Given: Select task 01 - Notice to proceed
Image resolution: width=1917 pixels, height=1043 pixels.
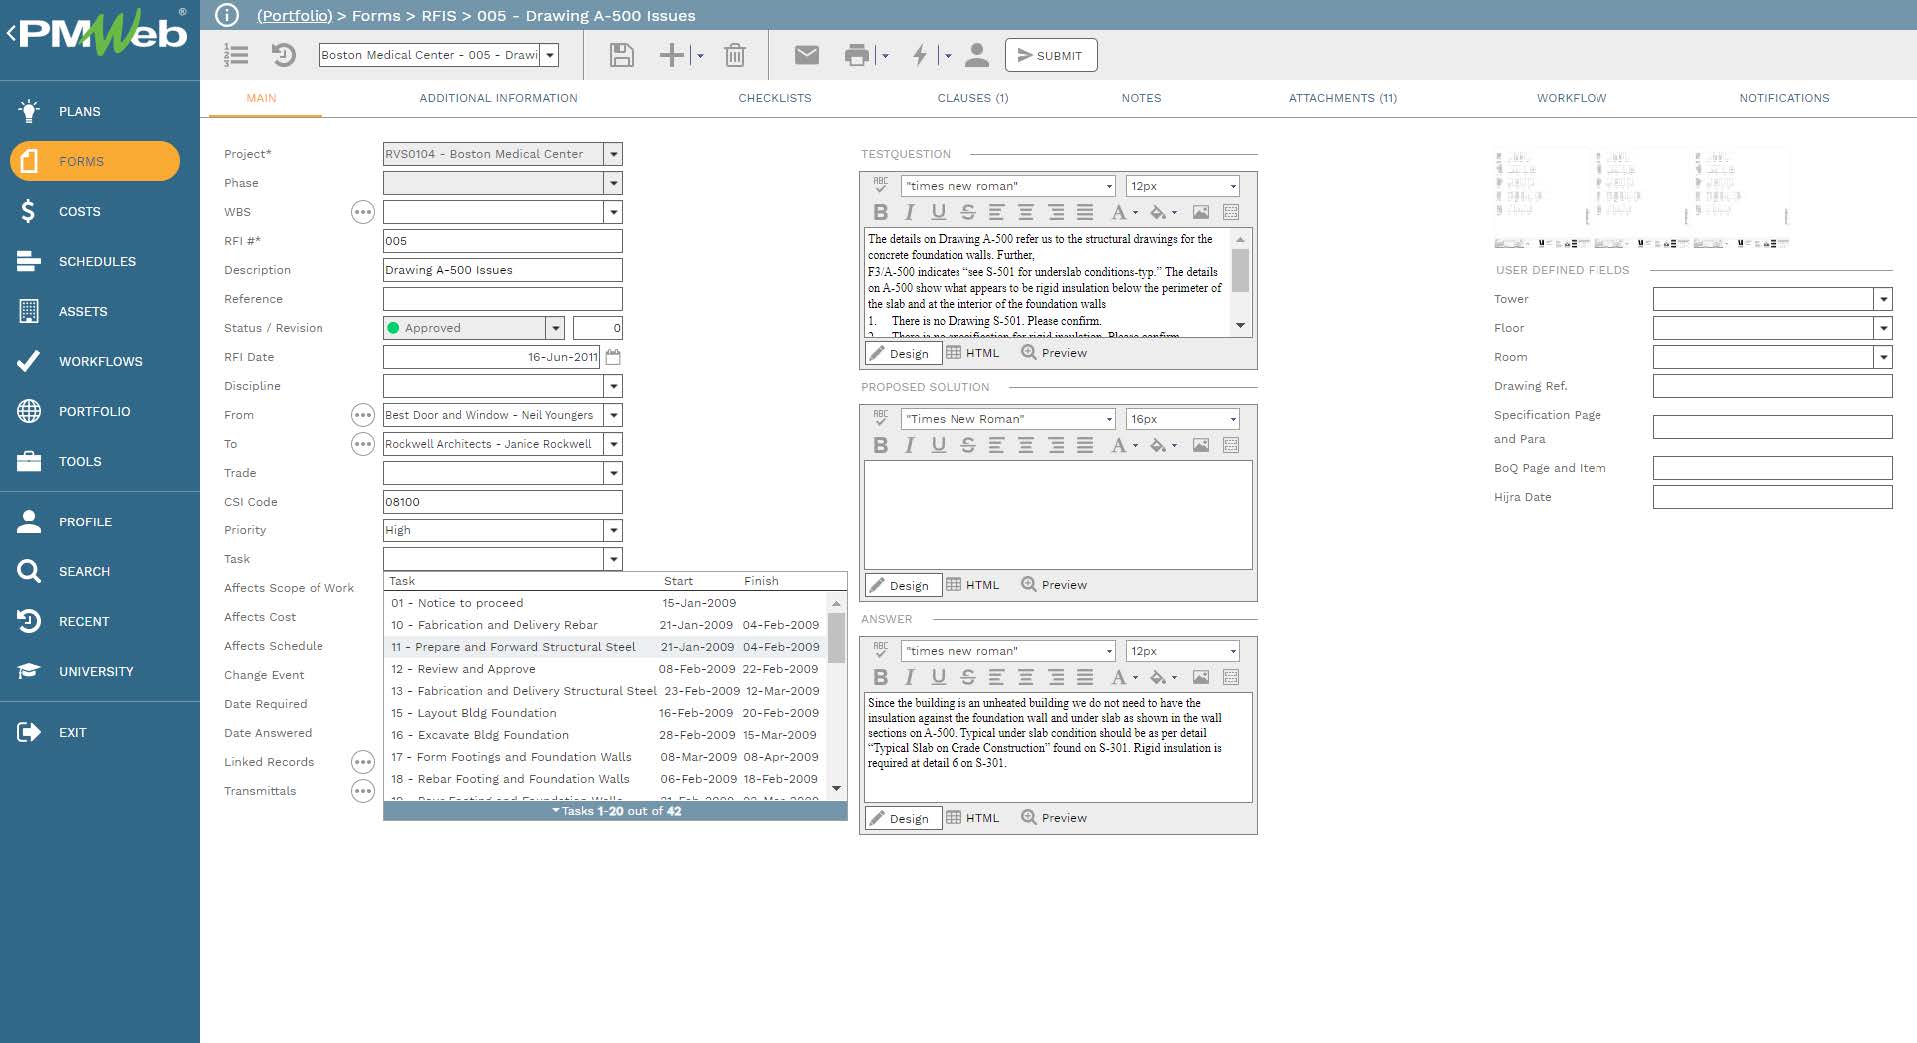Looking at the screenshot, I should (x=606, y=603).
